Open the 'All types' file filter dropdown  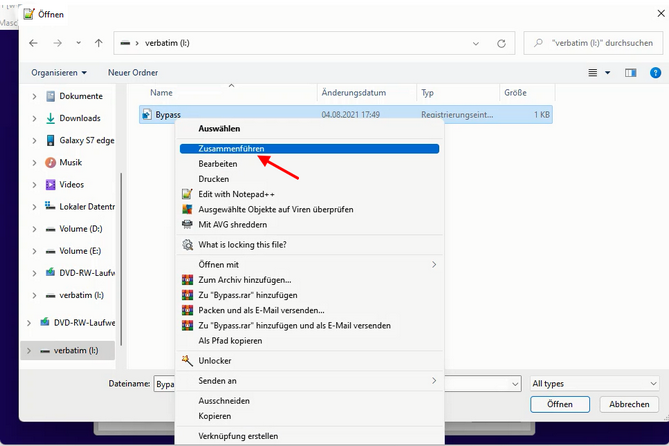pyautogui.click(x=594, y=383)
